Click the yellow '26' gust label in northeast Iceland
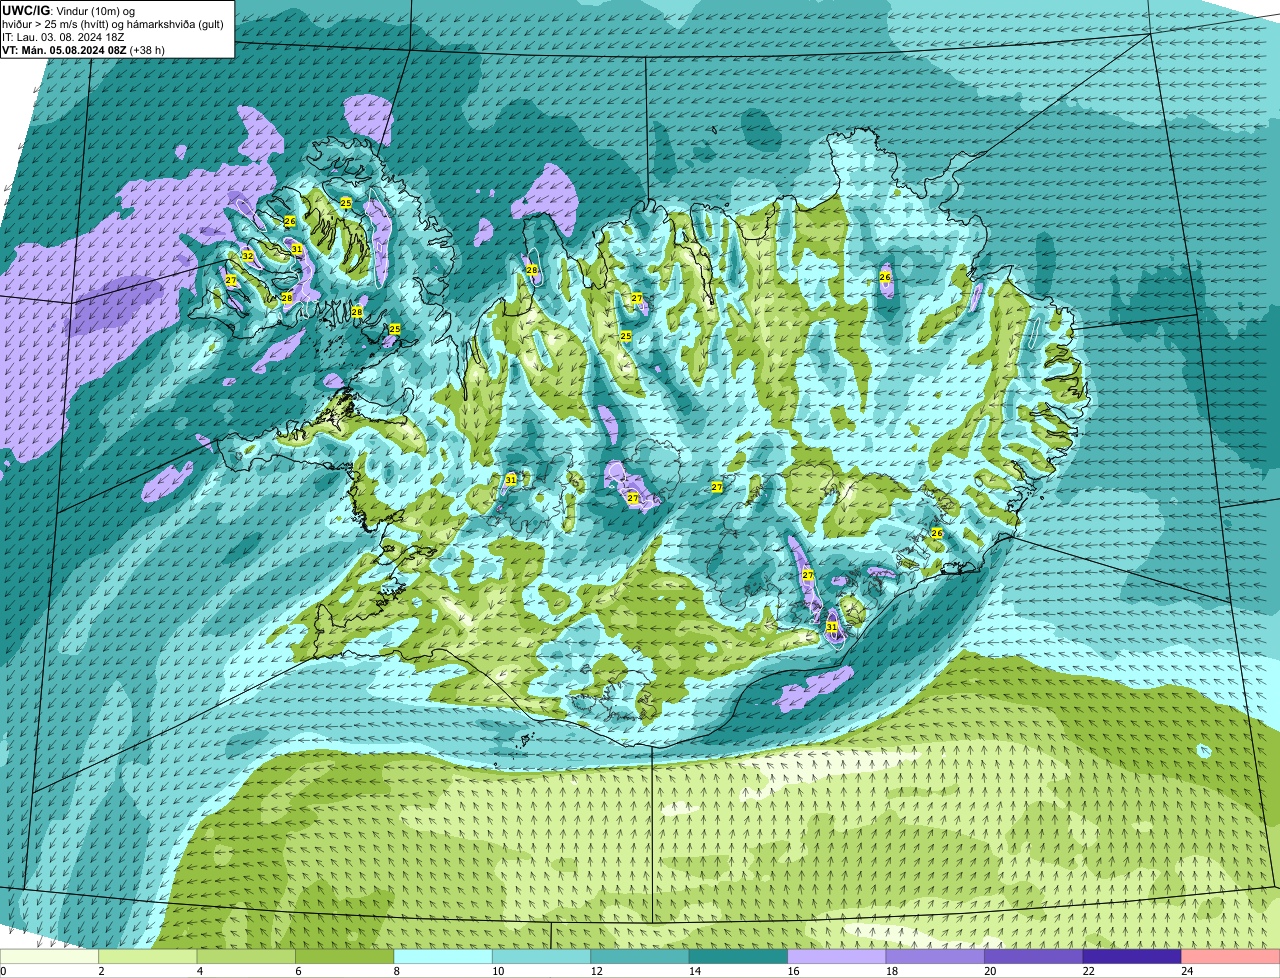Viewport: 1280px width, 978px height. click(885, 276)
